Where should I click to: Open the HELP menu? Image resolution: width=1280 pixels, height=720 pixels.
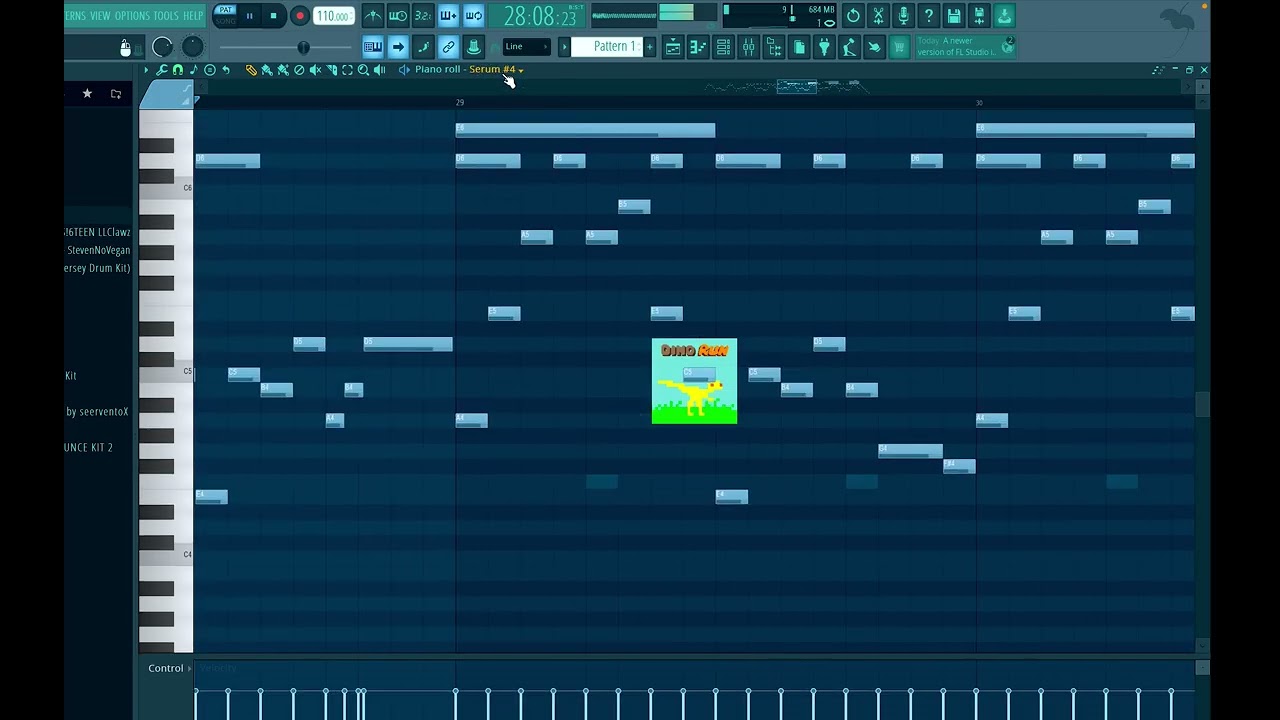point(192,15)
